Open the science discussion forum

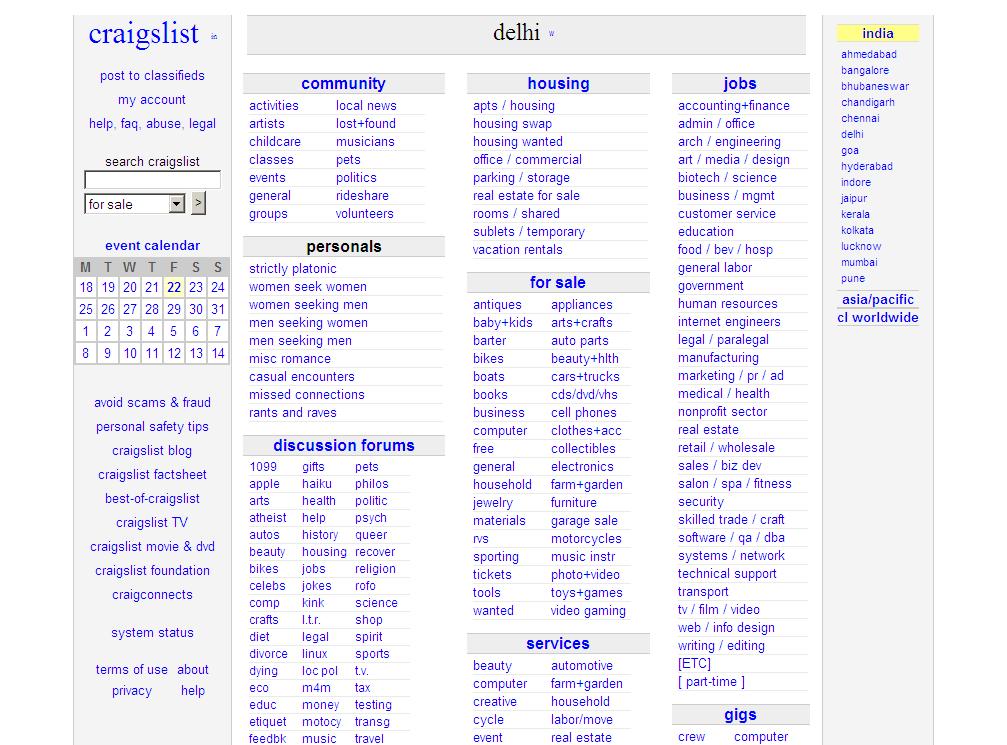(376, 602)
